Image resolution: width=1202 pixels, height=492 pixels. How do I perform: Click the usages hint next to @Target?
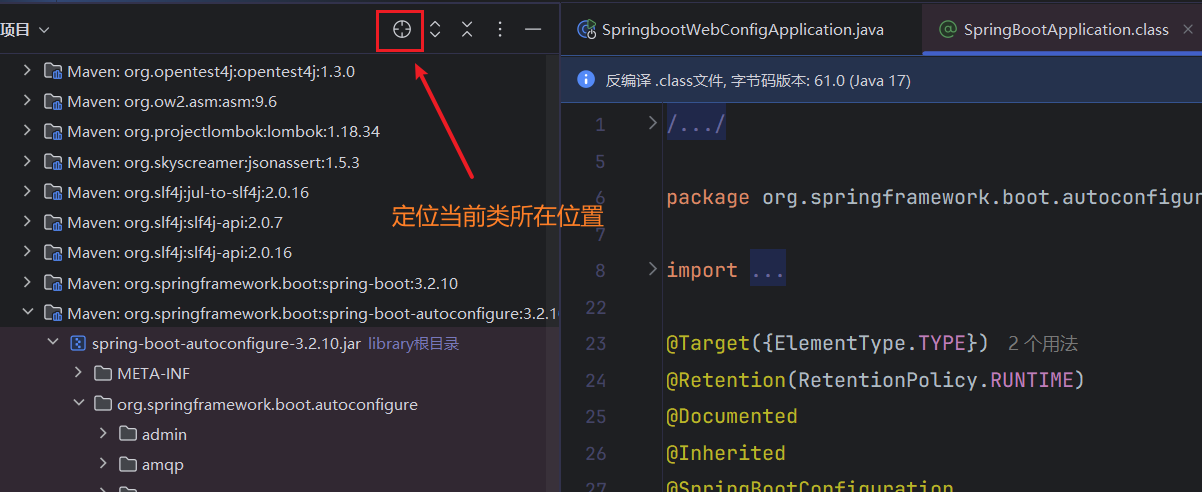pos(1042,343)
